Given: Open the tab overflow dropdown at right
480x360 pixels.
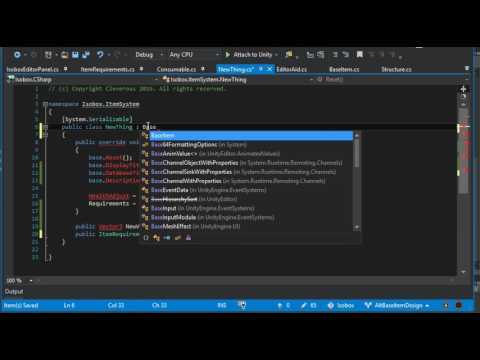Looking at the screenshot, I should click(467, 68).
